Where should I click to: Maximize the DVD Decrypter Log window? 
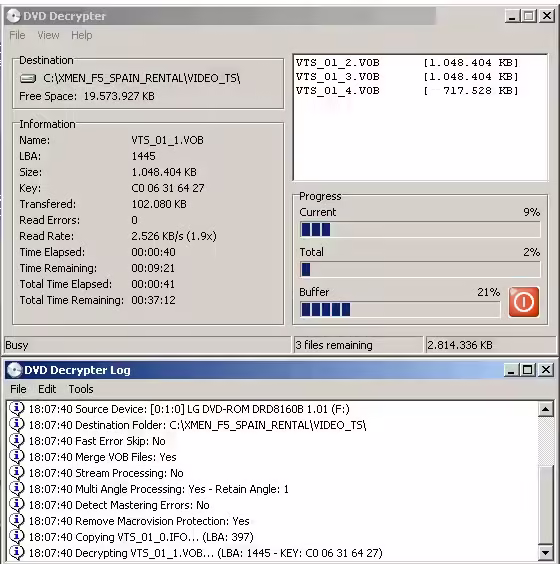528,370
